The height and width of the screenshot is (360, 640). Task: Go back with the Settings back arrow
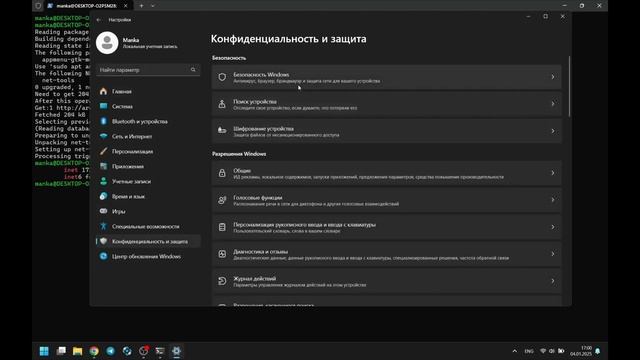[x=99, y=20]
